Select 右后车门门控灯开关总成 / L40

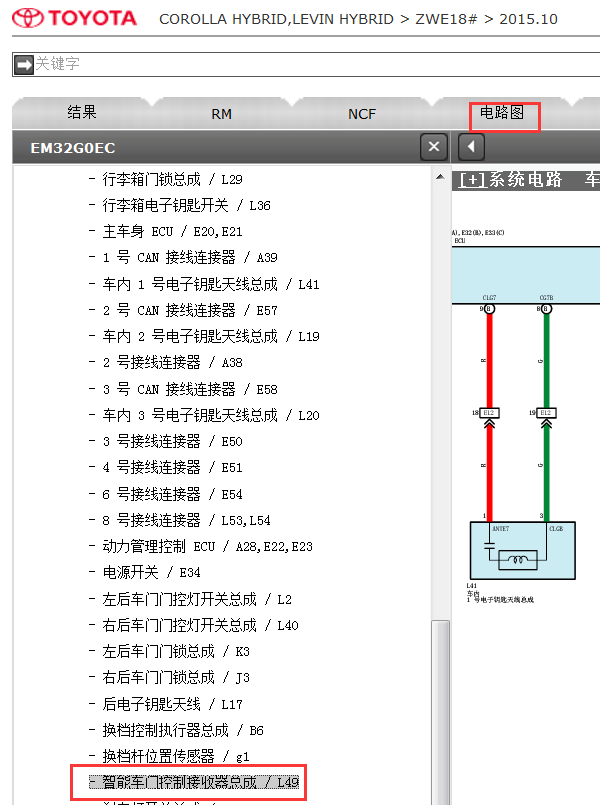(200, 625)
